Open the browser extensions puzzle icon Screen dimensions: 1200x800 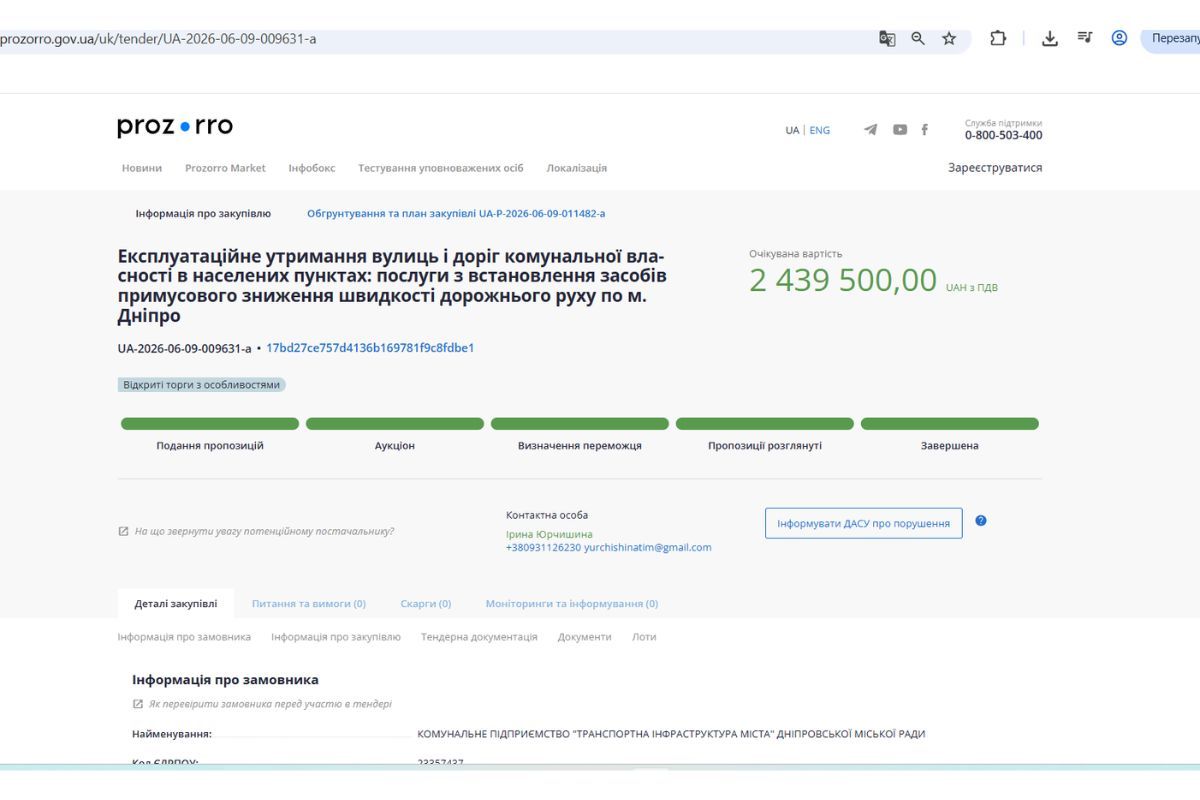click(997, 39)
